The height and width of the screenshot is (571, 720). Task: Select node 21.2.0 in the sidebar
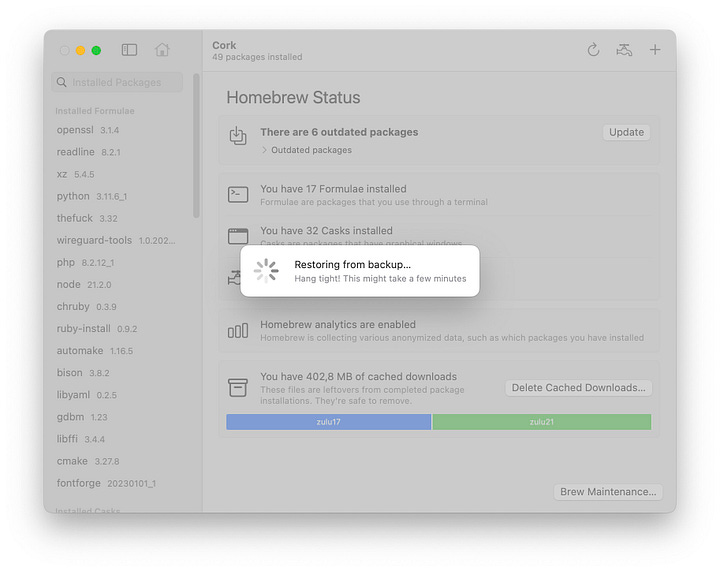point(84,285)
